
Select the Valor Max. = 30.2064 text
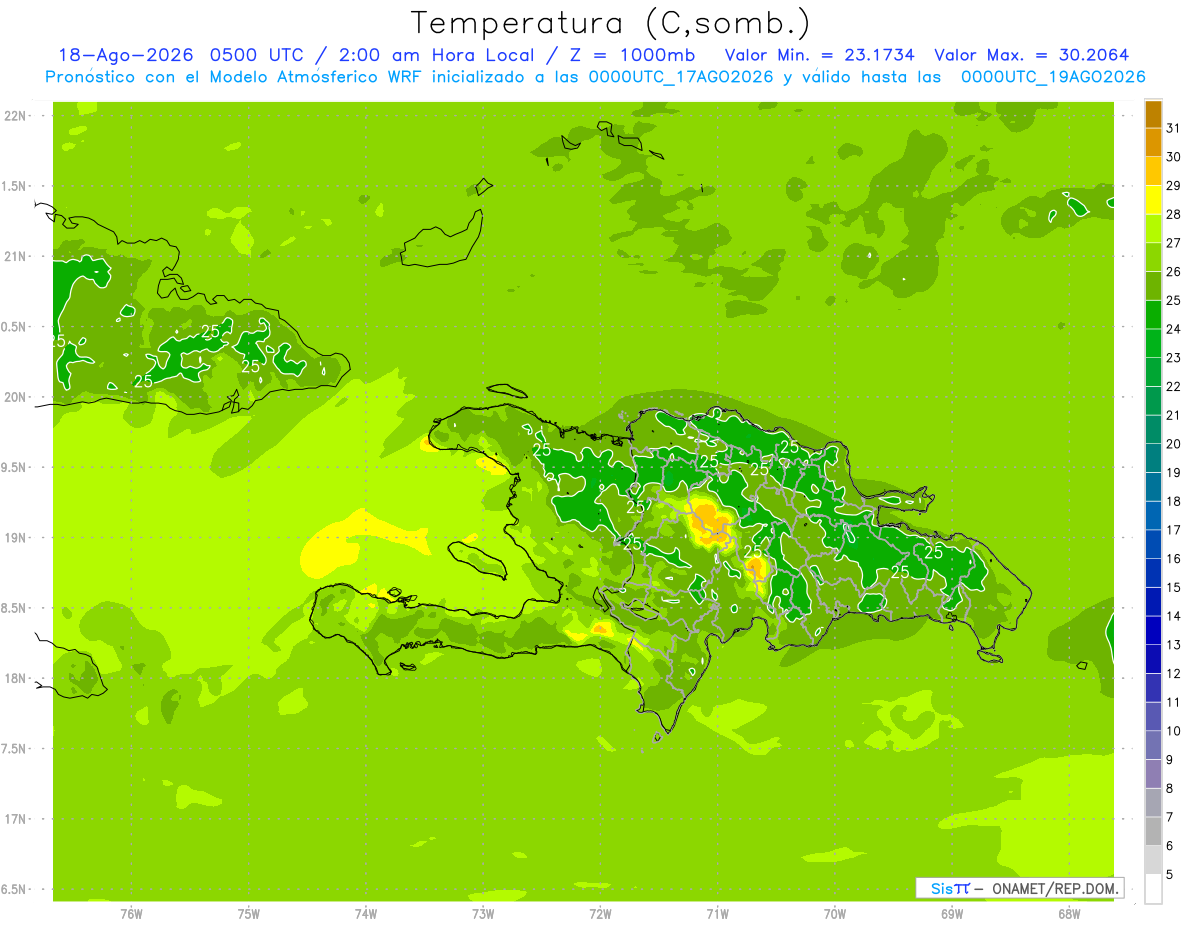coord(1032,55)
